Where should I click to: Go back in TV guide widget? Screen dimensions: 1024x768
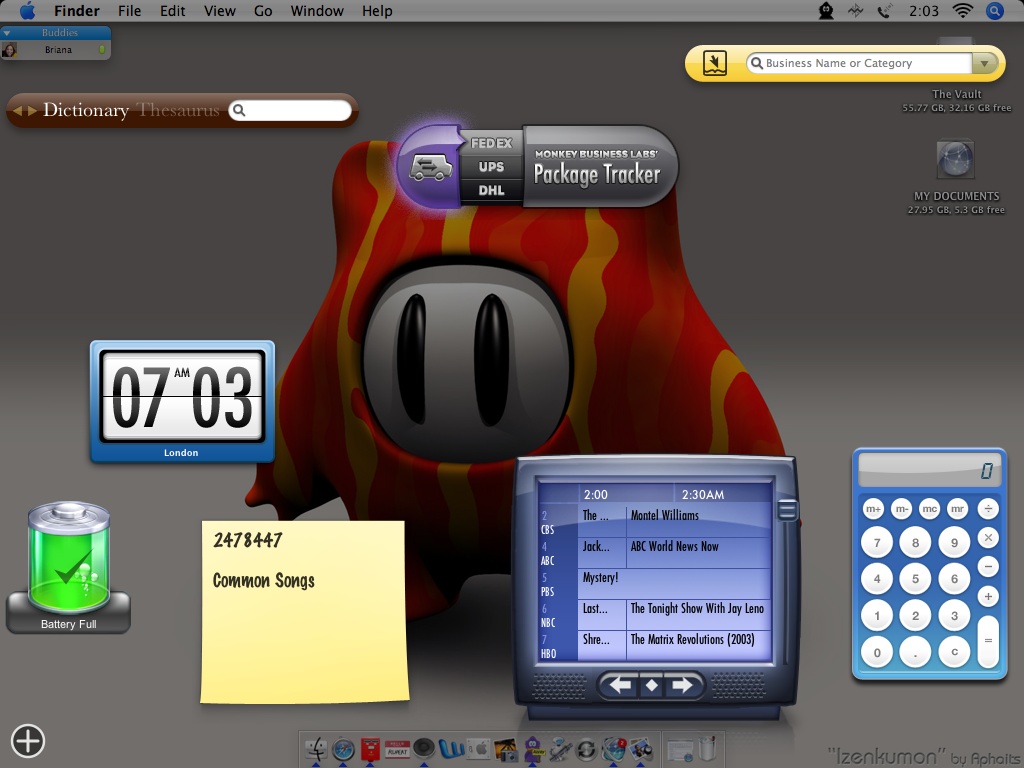[620, 685]
